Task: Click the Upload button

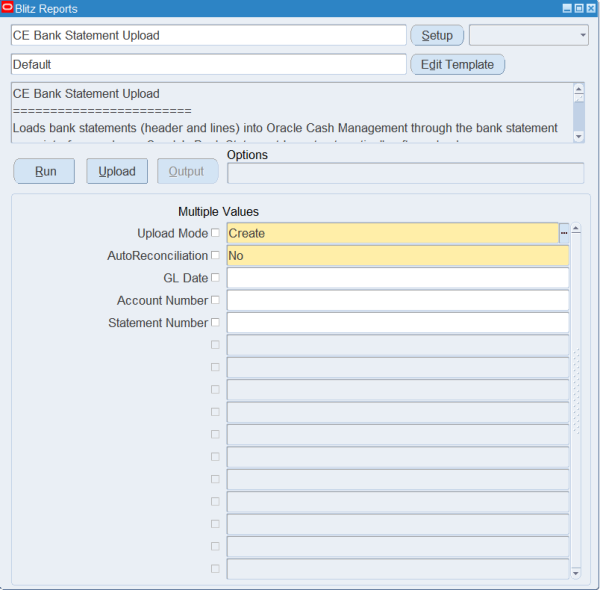Action: (117, 171)
